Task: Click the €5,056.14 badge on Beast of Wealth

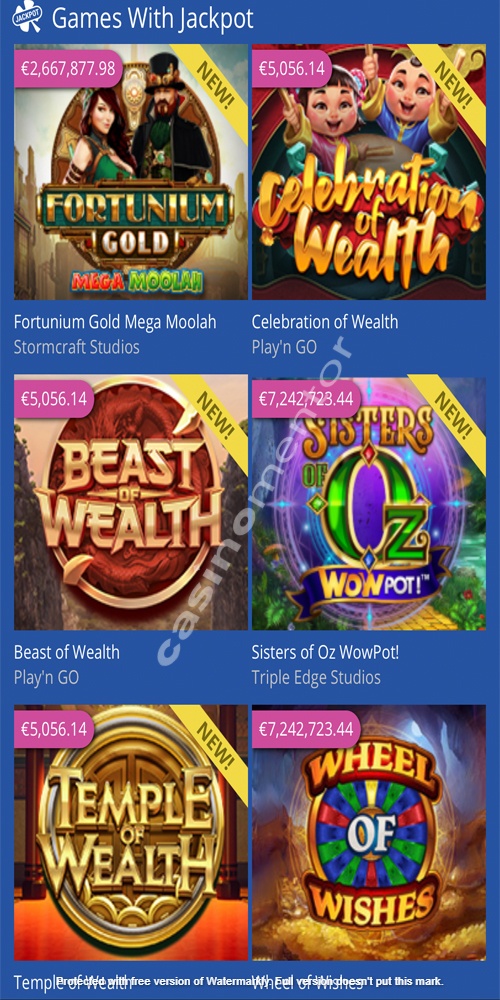Action: tap(54, 399)
